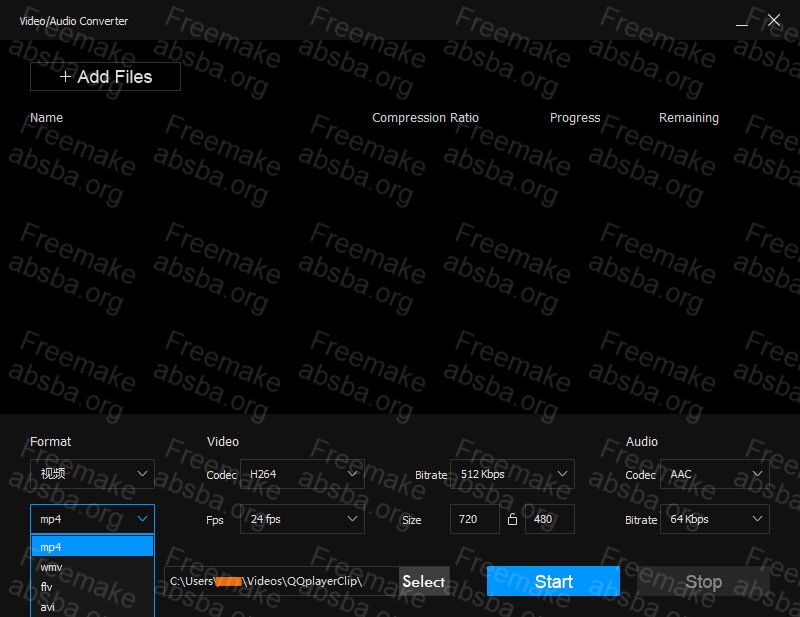The image size is (800, 617).
Task: Click the Compression Ratio column header
Action: coord(425,118)
